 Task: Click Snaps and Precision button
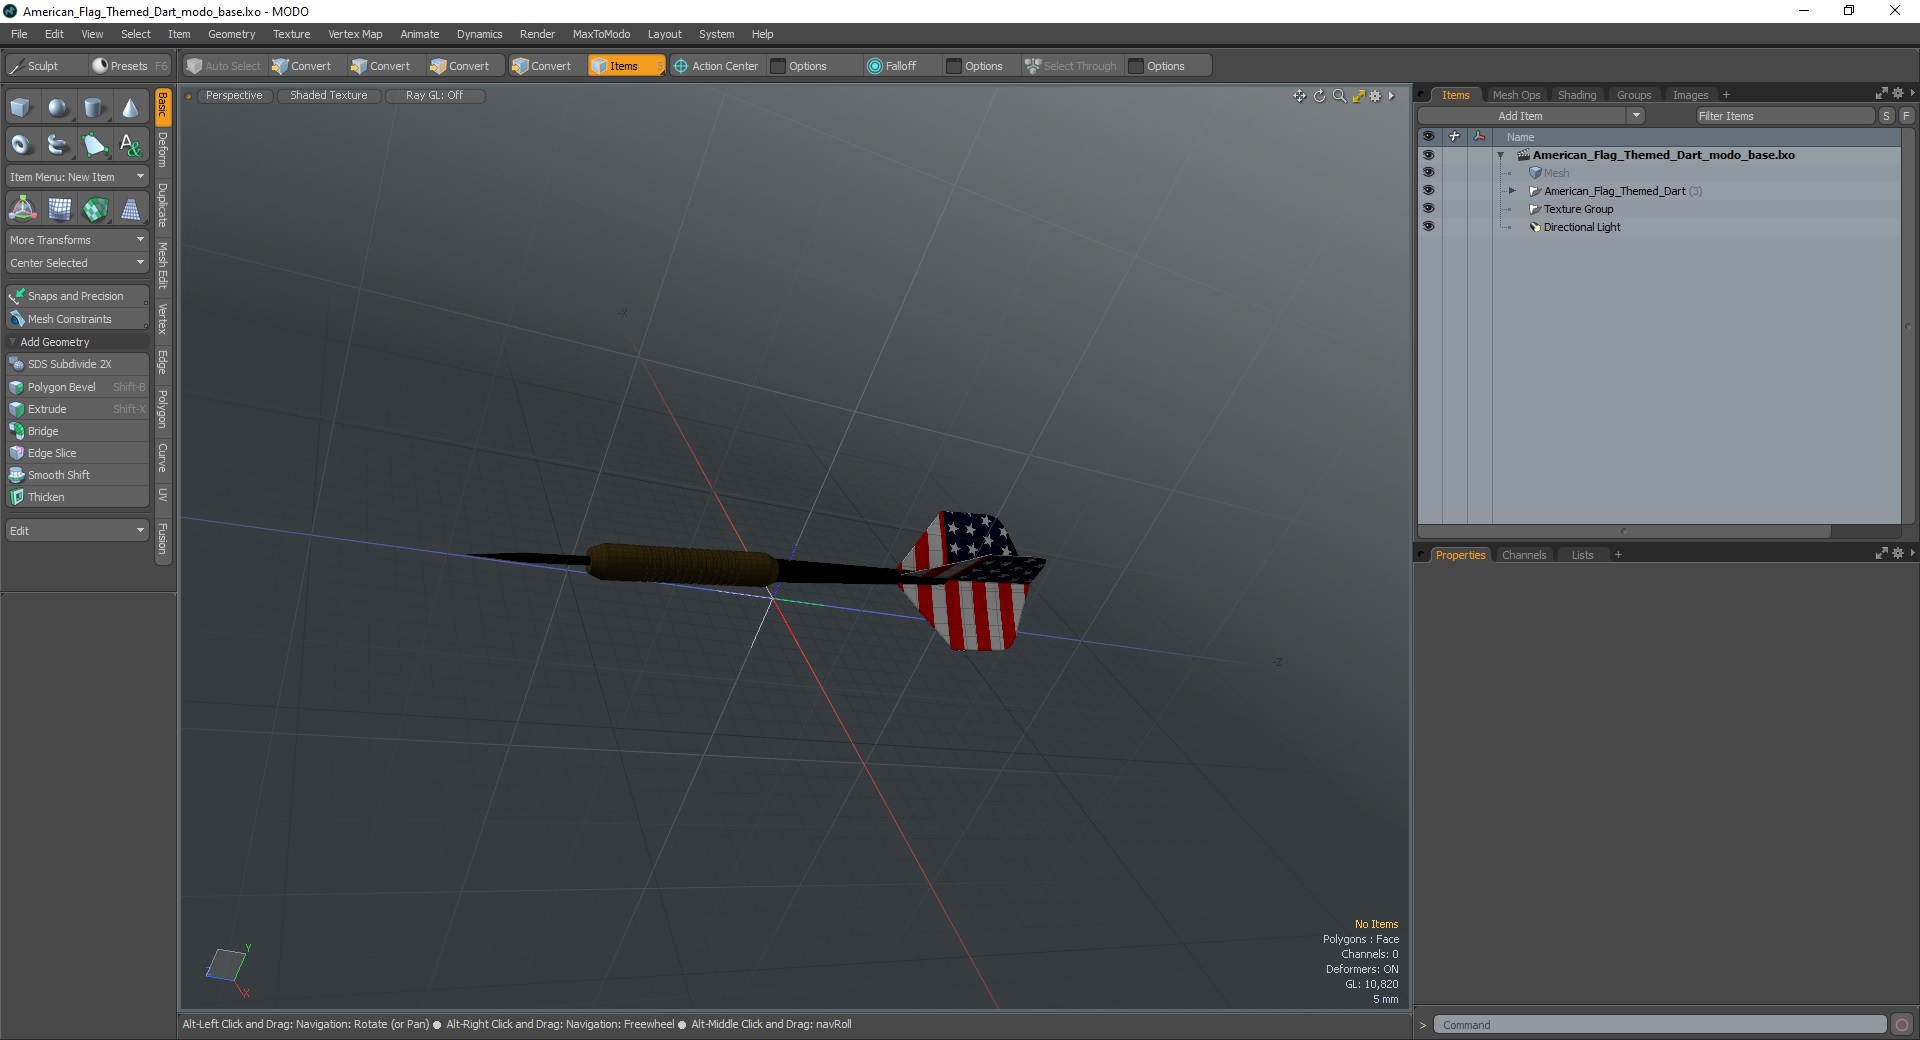pyautogui.click(x=77, y=296)
